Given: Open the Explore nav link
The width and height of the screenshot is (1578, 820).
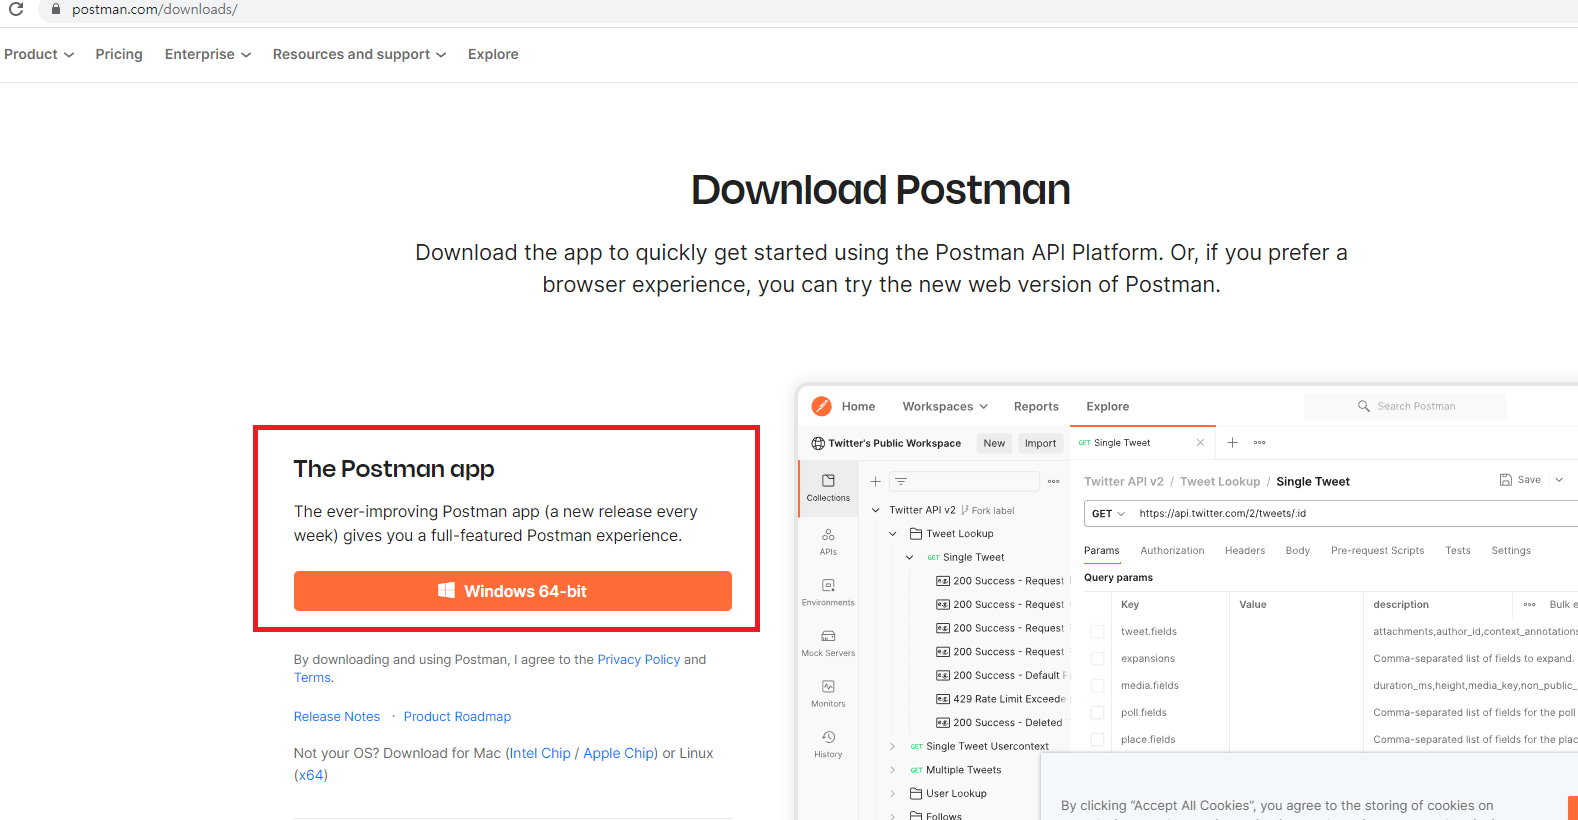Looking at the screenshot, I should (493, 54).
